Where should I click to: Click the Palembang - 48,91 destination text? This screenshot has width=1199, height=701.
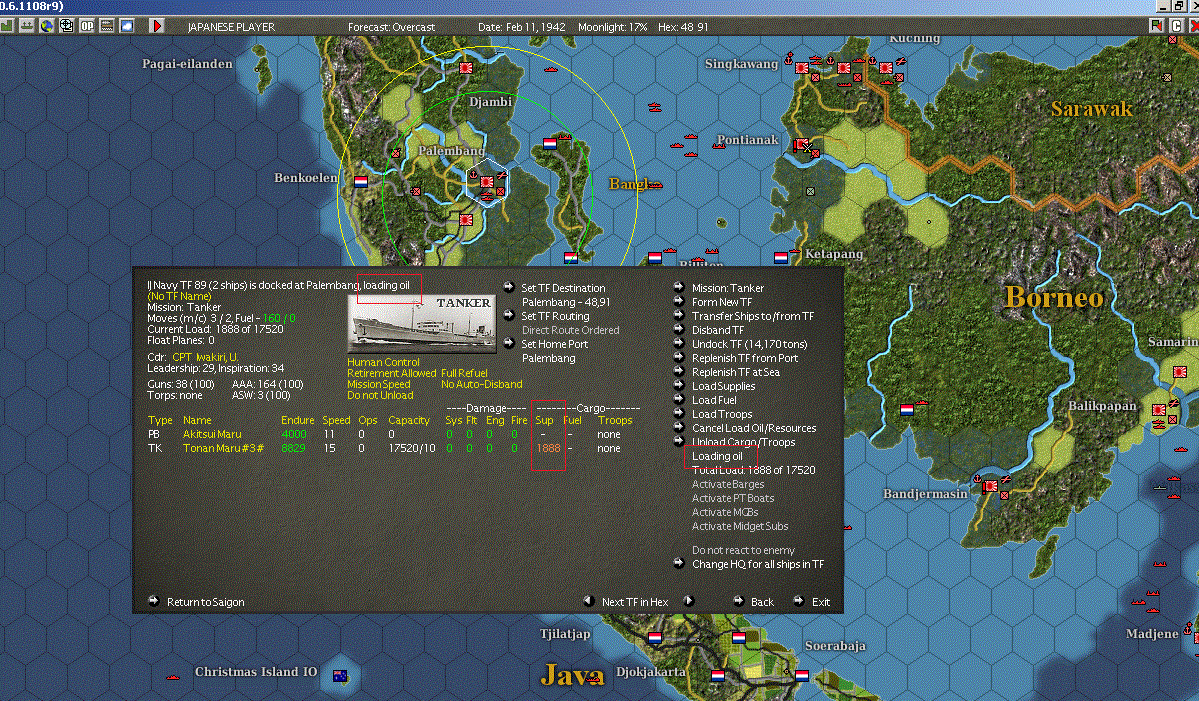(566, 302)
